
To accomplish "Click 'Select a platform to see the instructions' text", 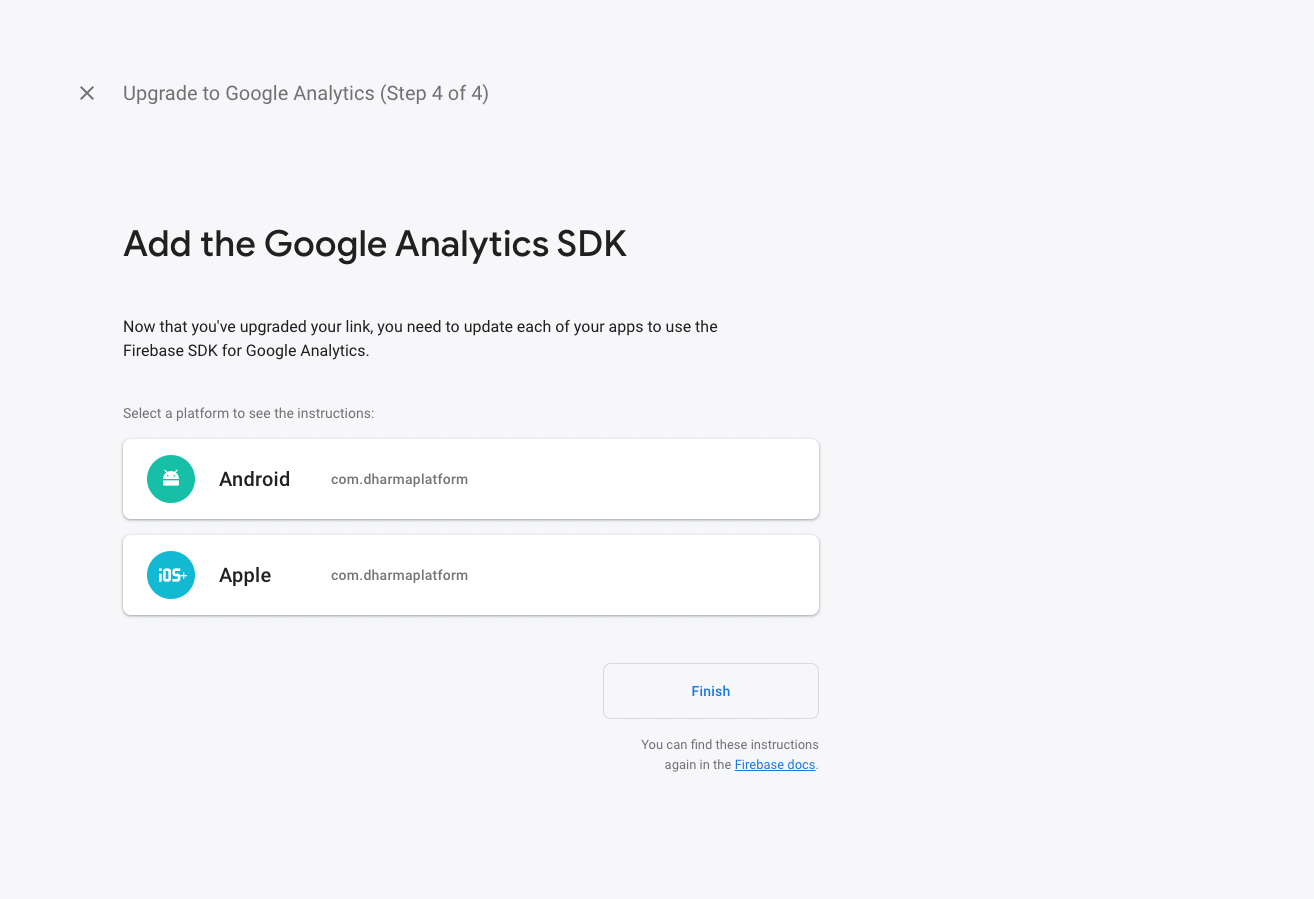I will pyautogui.click(x=248, y=413).
